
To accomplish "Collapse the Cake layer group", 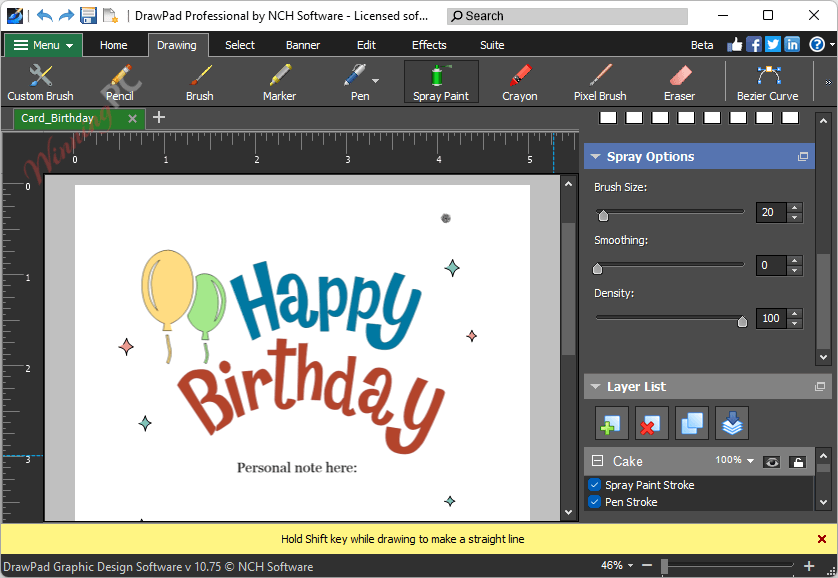I will point(596,459).
